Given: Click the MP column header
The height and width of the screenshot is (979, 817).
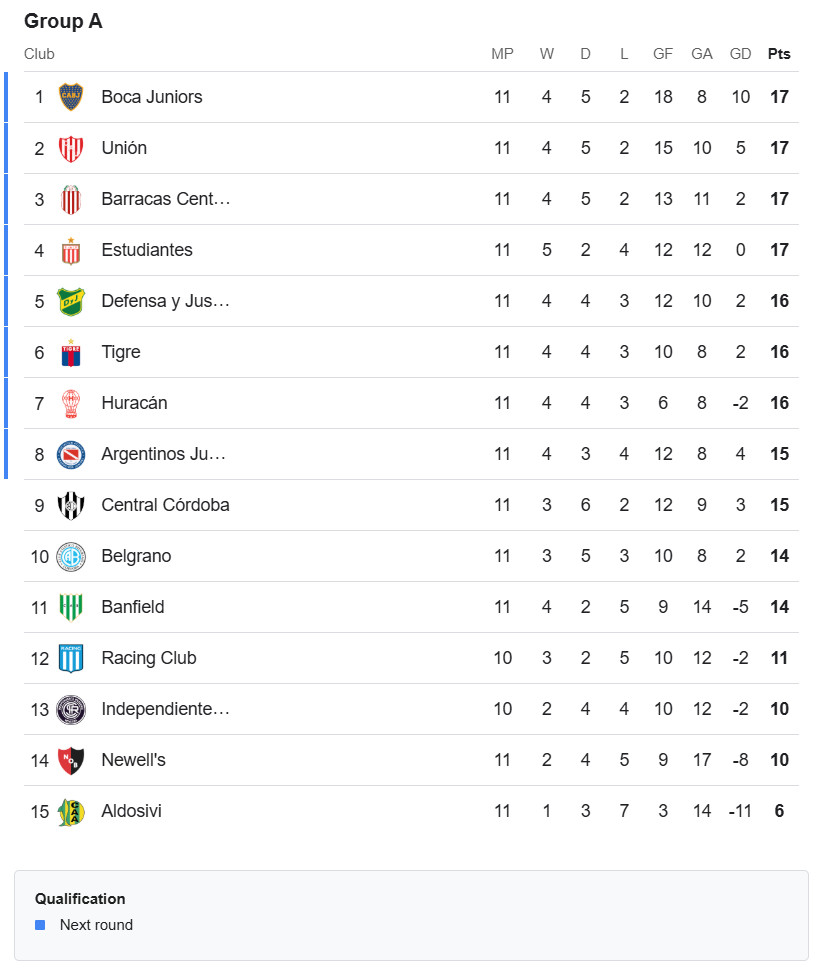Looking at the screenshot, I should point(502,54).
